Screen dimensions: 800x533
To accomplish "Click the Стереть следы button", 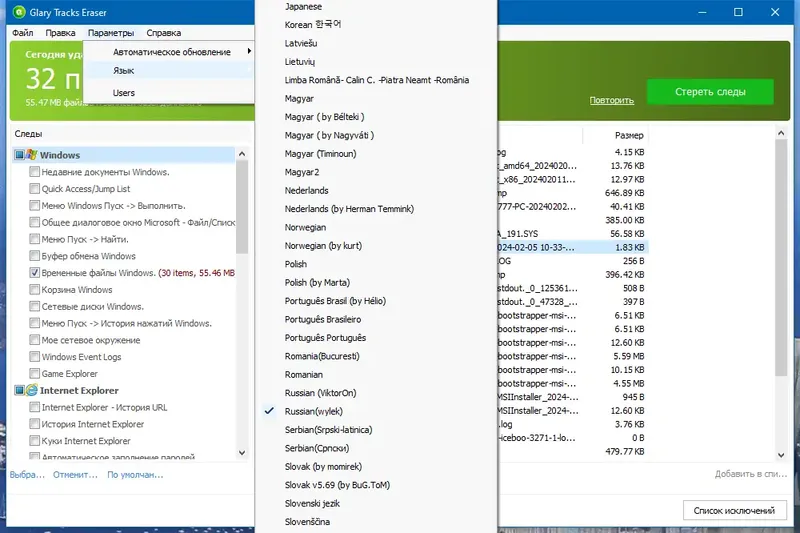I will tap(710, 92).
